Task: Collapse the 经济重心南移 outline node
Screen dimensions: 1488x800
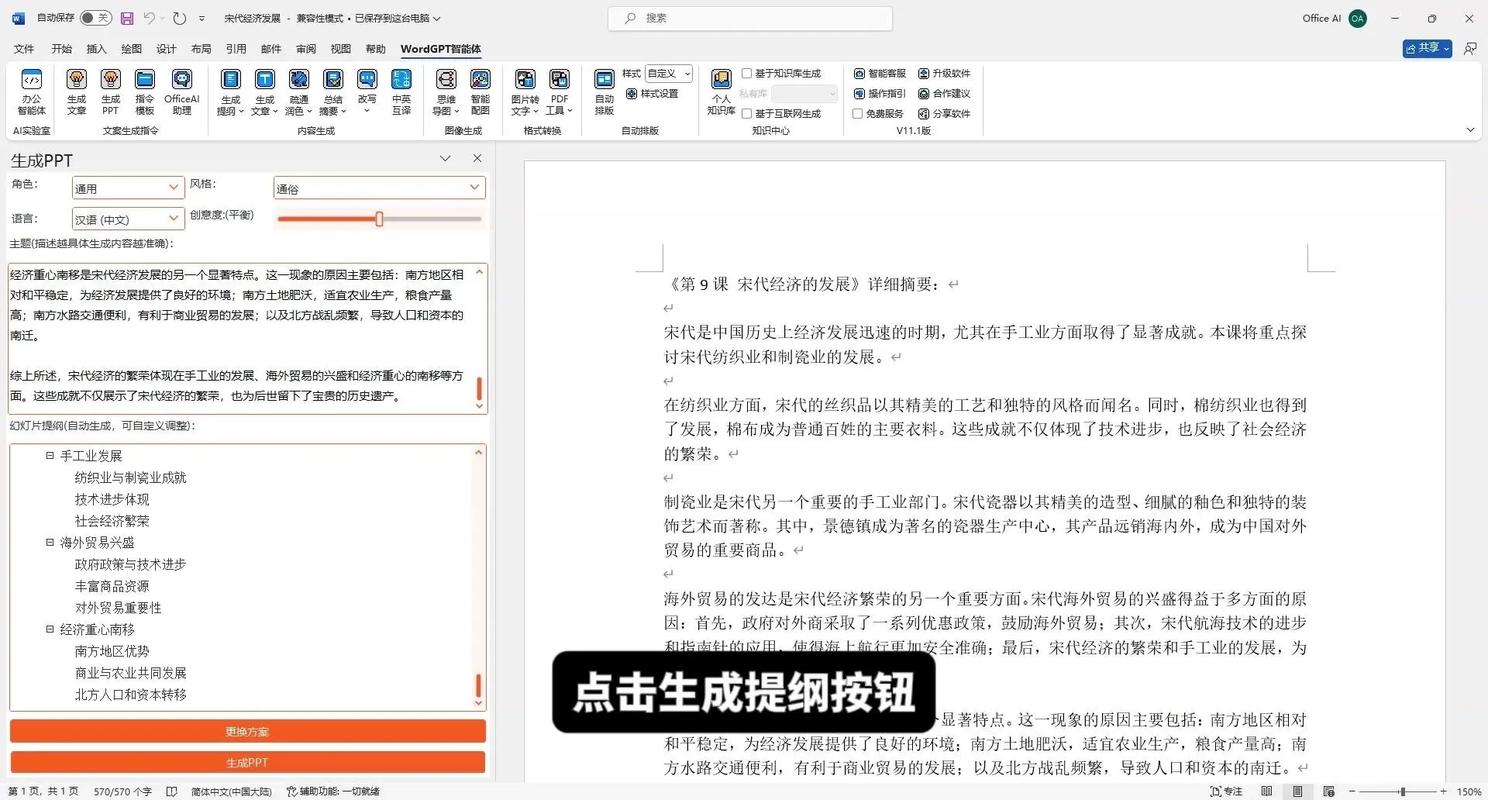Action: (x=50, y=629)
